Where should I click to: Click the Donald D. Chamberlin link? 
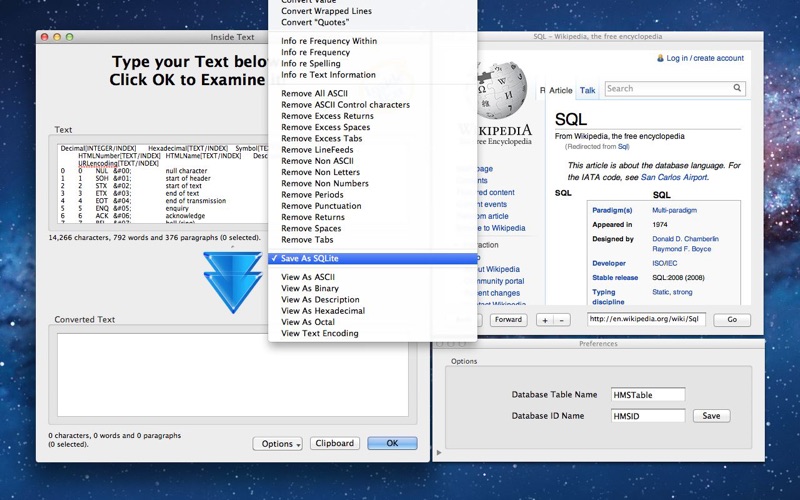point(685,239)
